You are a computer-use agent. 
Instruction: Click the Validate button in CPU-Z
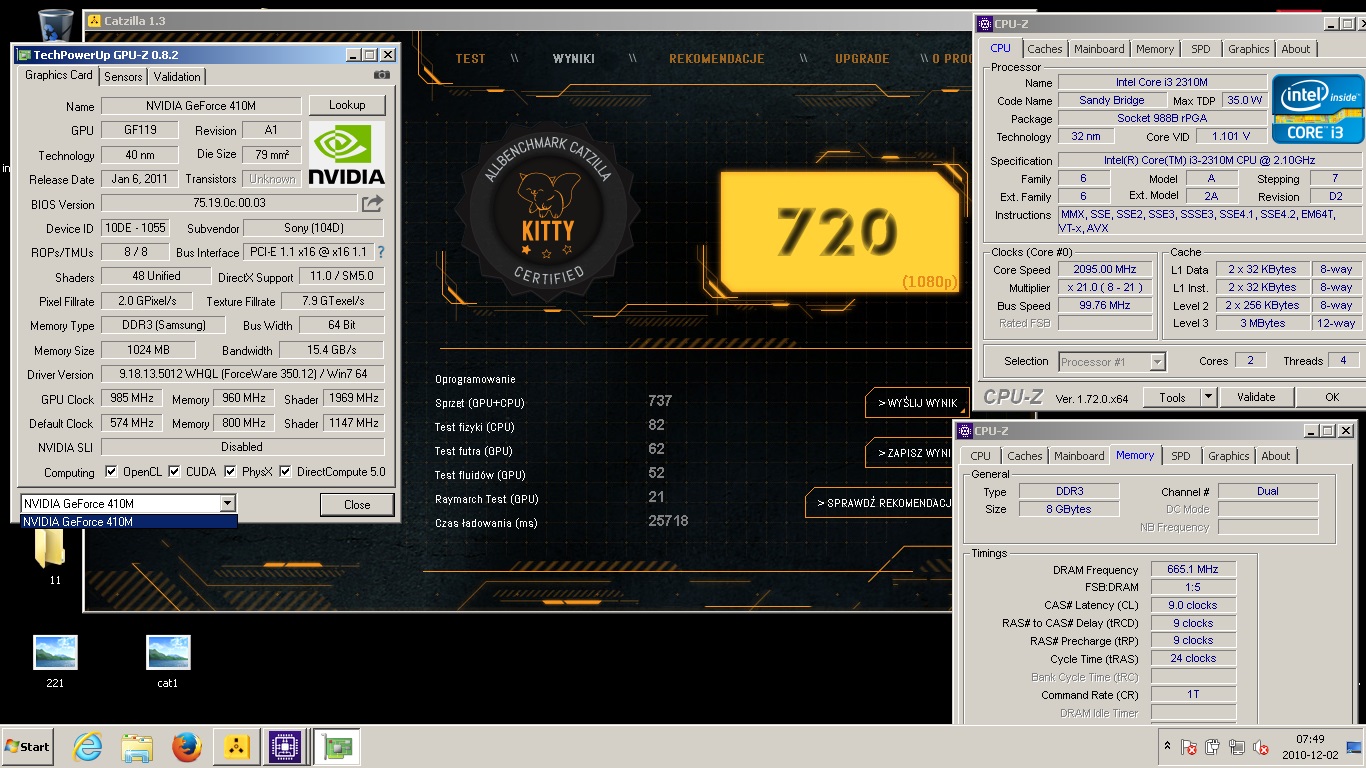pyautogui.click(x=1256, y=397)
